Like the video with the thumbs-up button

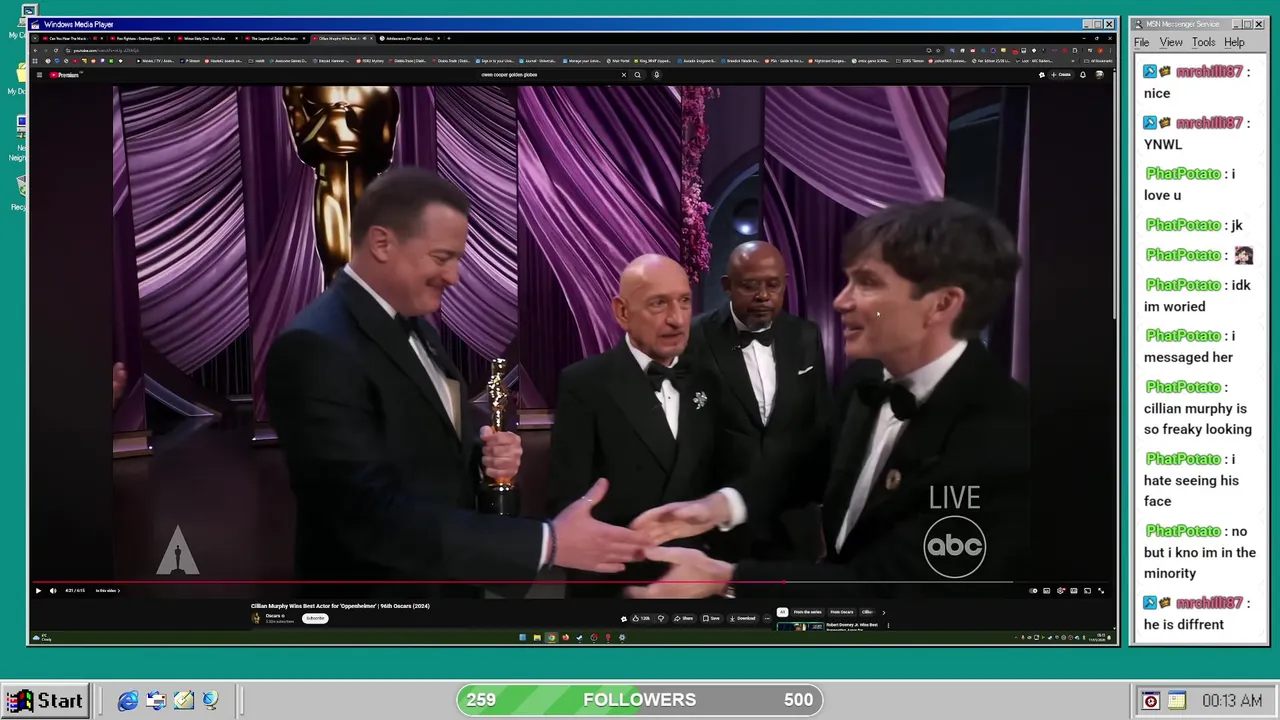click(x=641, y=618)
